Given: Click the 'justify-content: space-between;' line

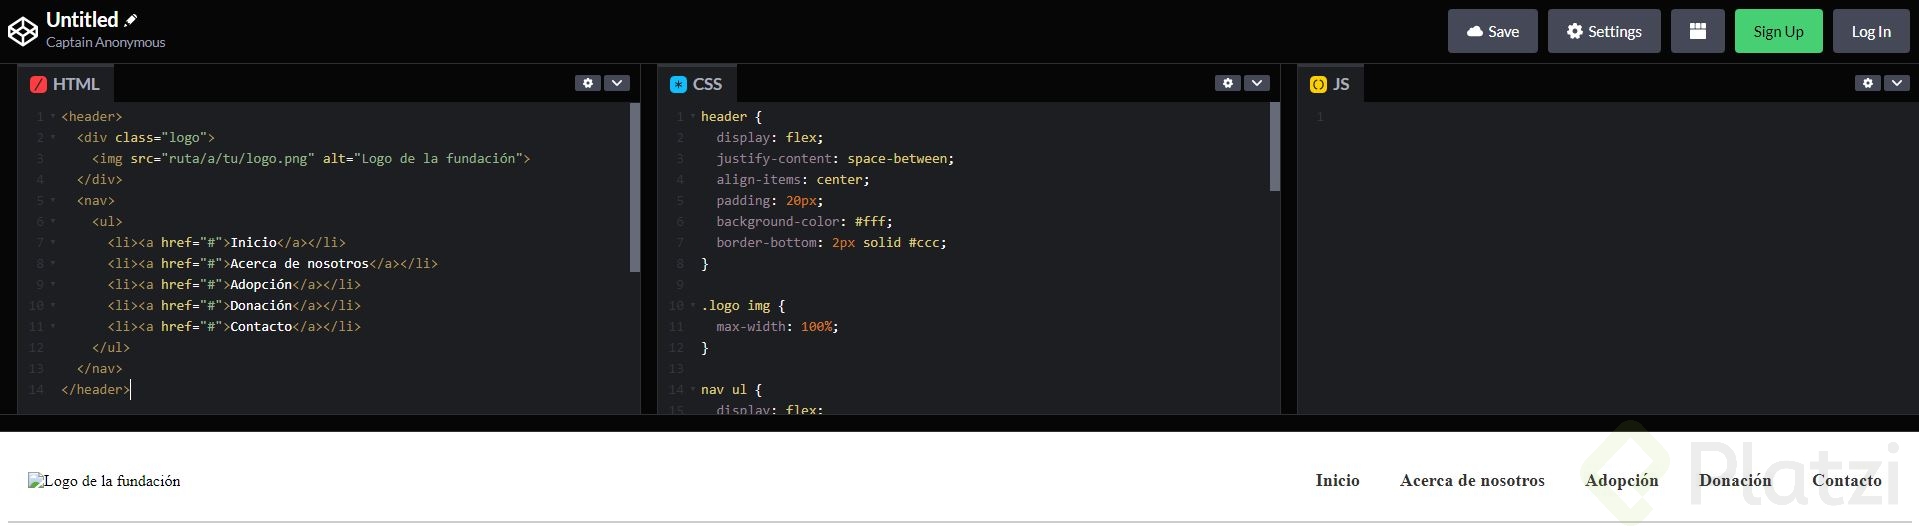Looking at the screenshot, I should click(x=835, y=159).
